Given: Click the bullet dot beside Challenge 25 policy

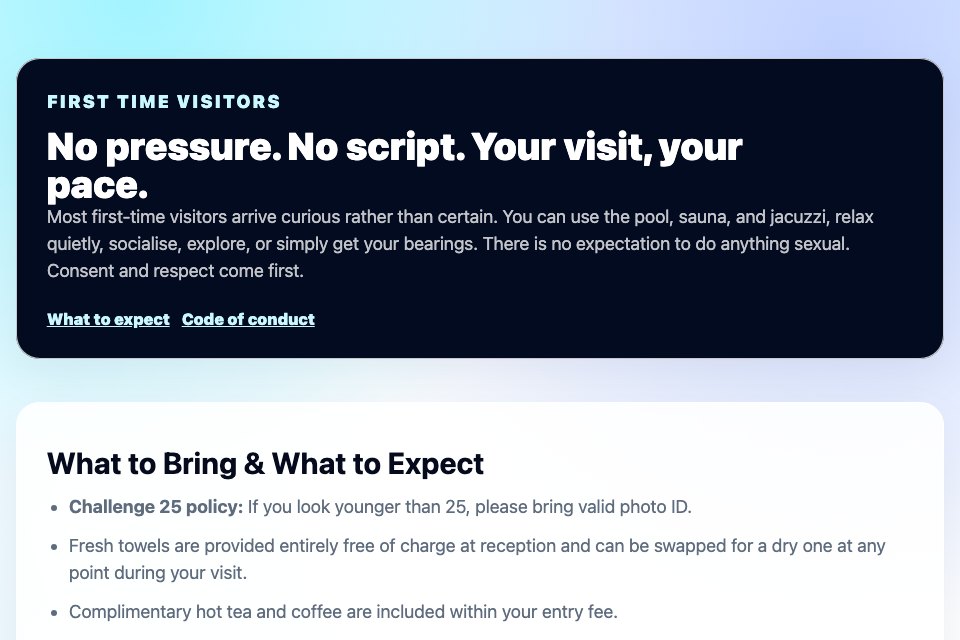Looking at the screenshot, I should pos(54,508).
